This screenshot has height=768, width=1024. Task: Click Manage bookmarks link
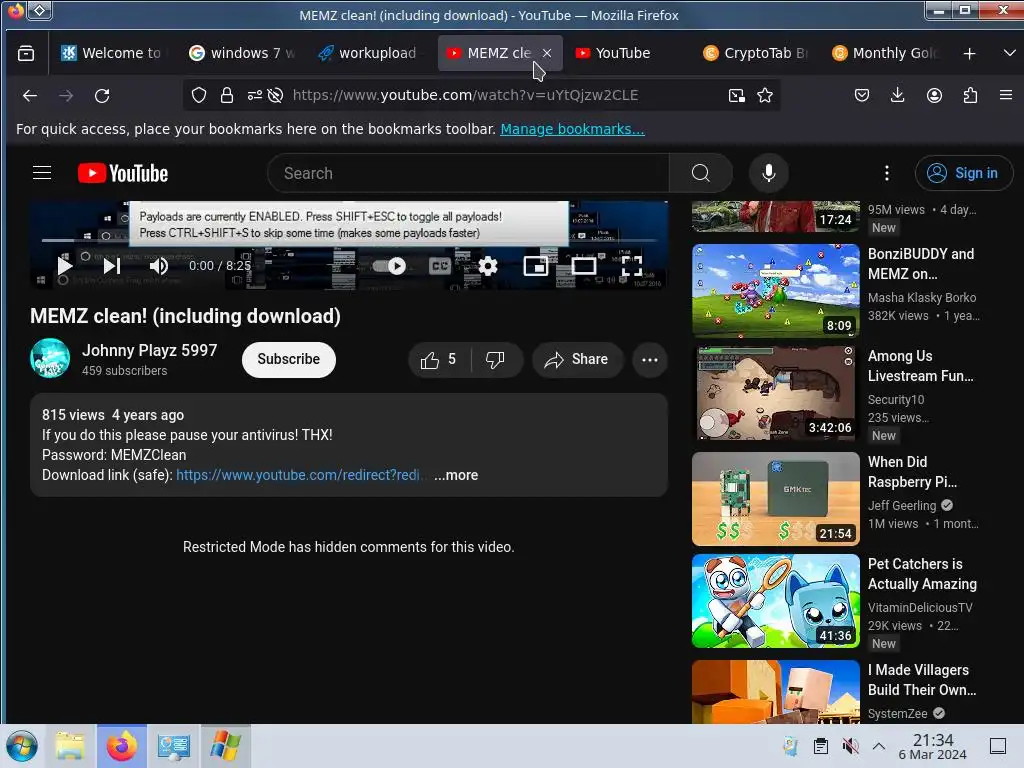(x=572, y=129)
